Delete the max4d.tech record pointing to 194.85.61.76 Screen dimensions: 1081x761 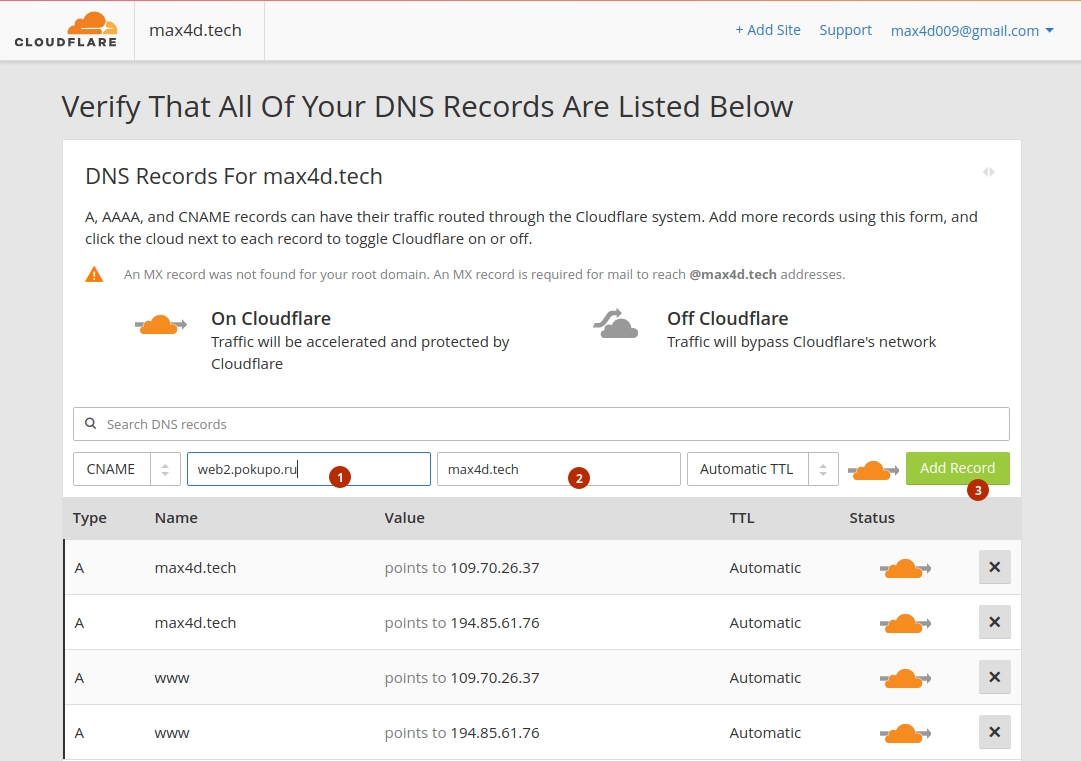pos(995,622)
